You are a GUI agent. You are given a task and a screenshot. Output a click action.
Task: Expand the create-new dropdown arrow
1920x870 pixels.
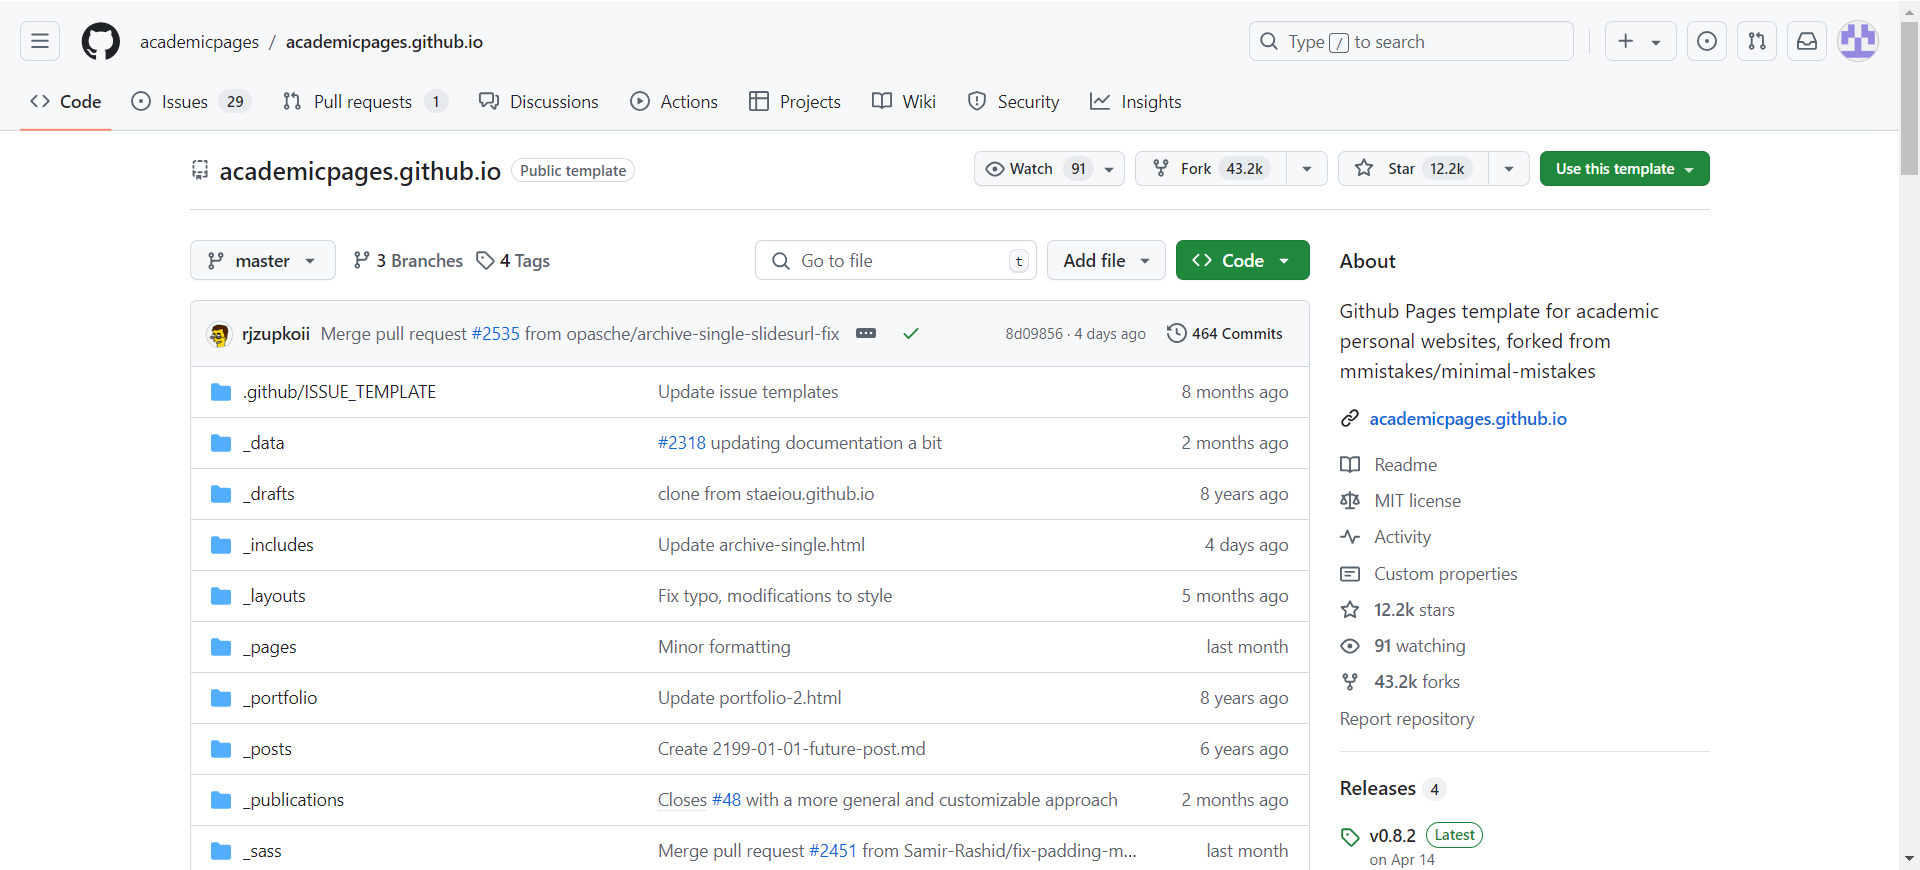[1656, 42]
